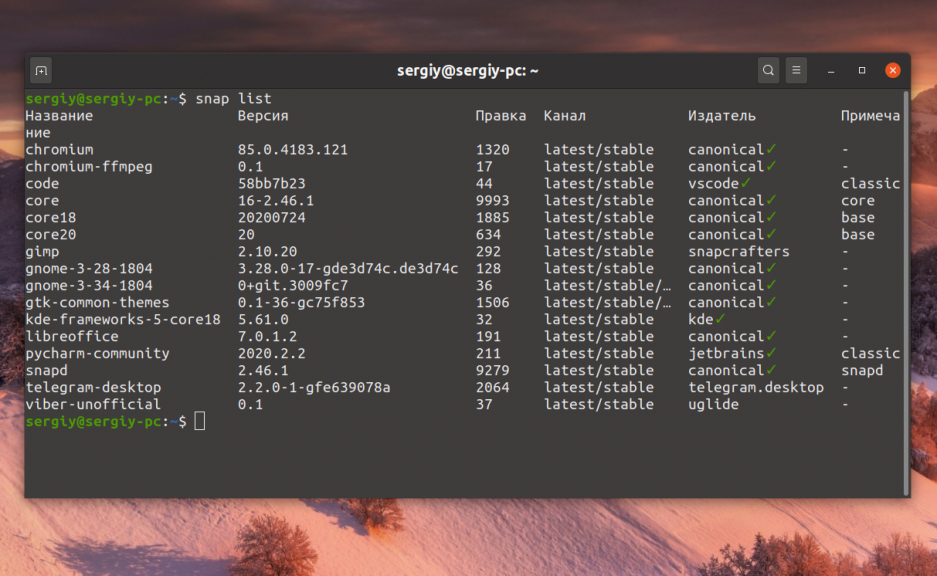Close the terminal with the red button
The height and width of the screenshot is (576, 937).
click(x=893, y=71)
